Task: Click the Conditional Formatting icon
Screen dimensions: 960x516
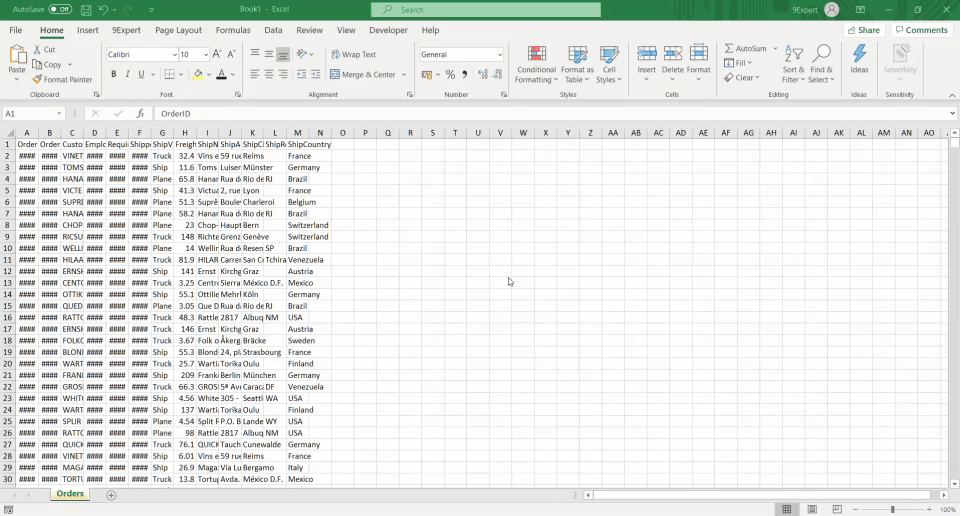Action: (x=536, y=55)
